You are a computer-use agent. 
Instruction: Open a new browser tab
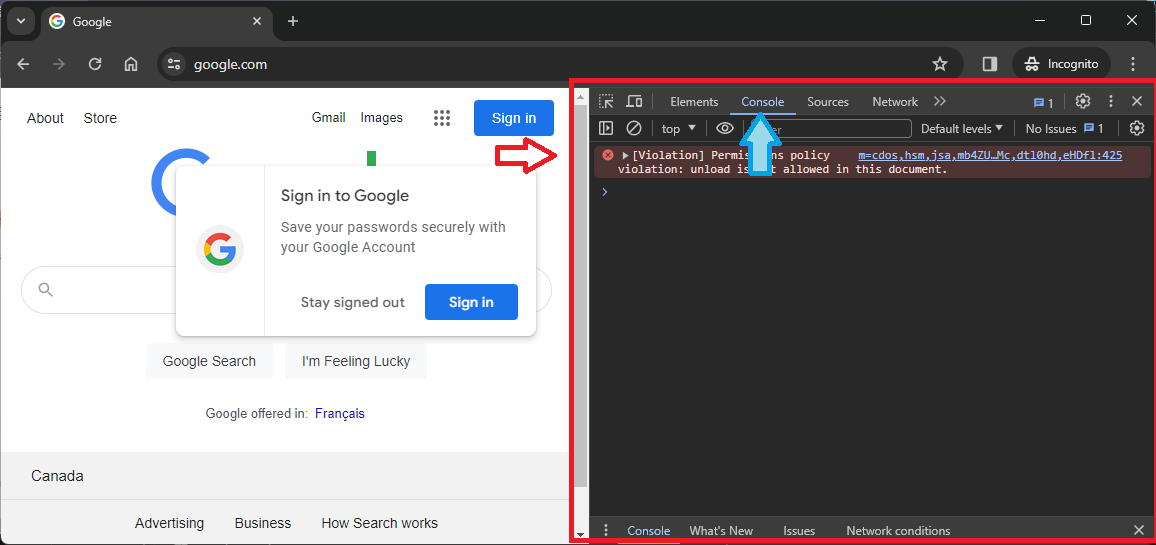point(293,21)
